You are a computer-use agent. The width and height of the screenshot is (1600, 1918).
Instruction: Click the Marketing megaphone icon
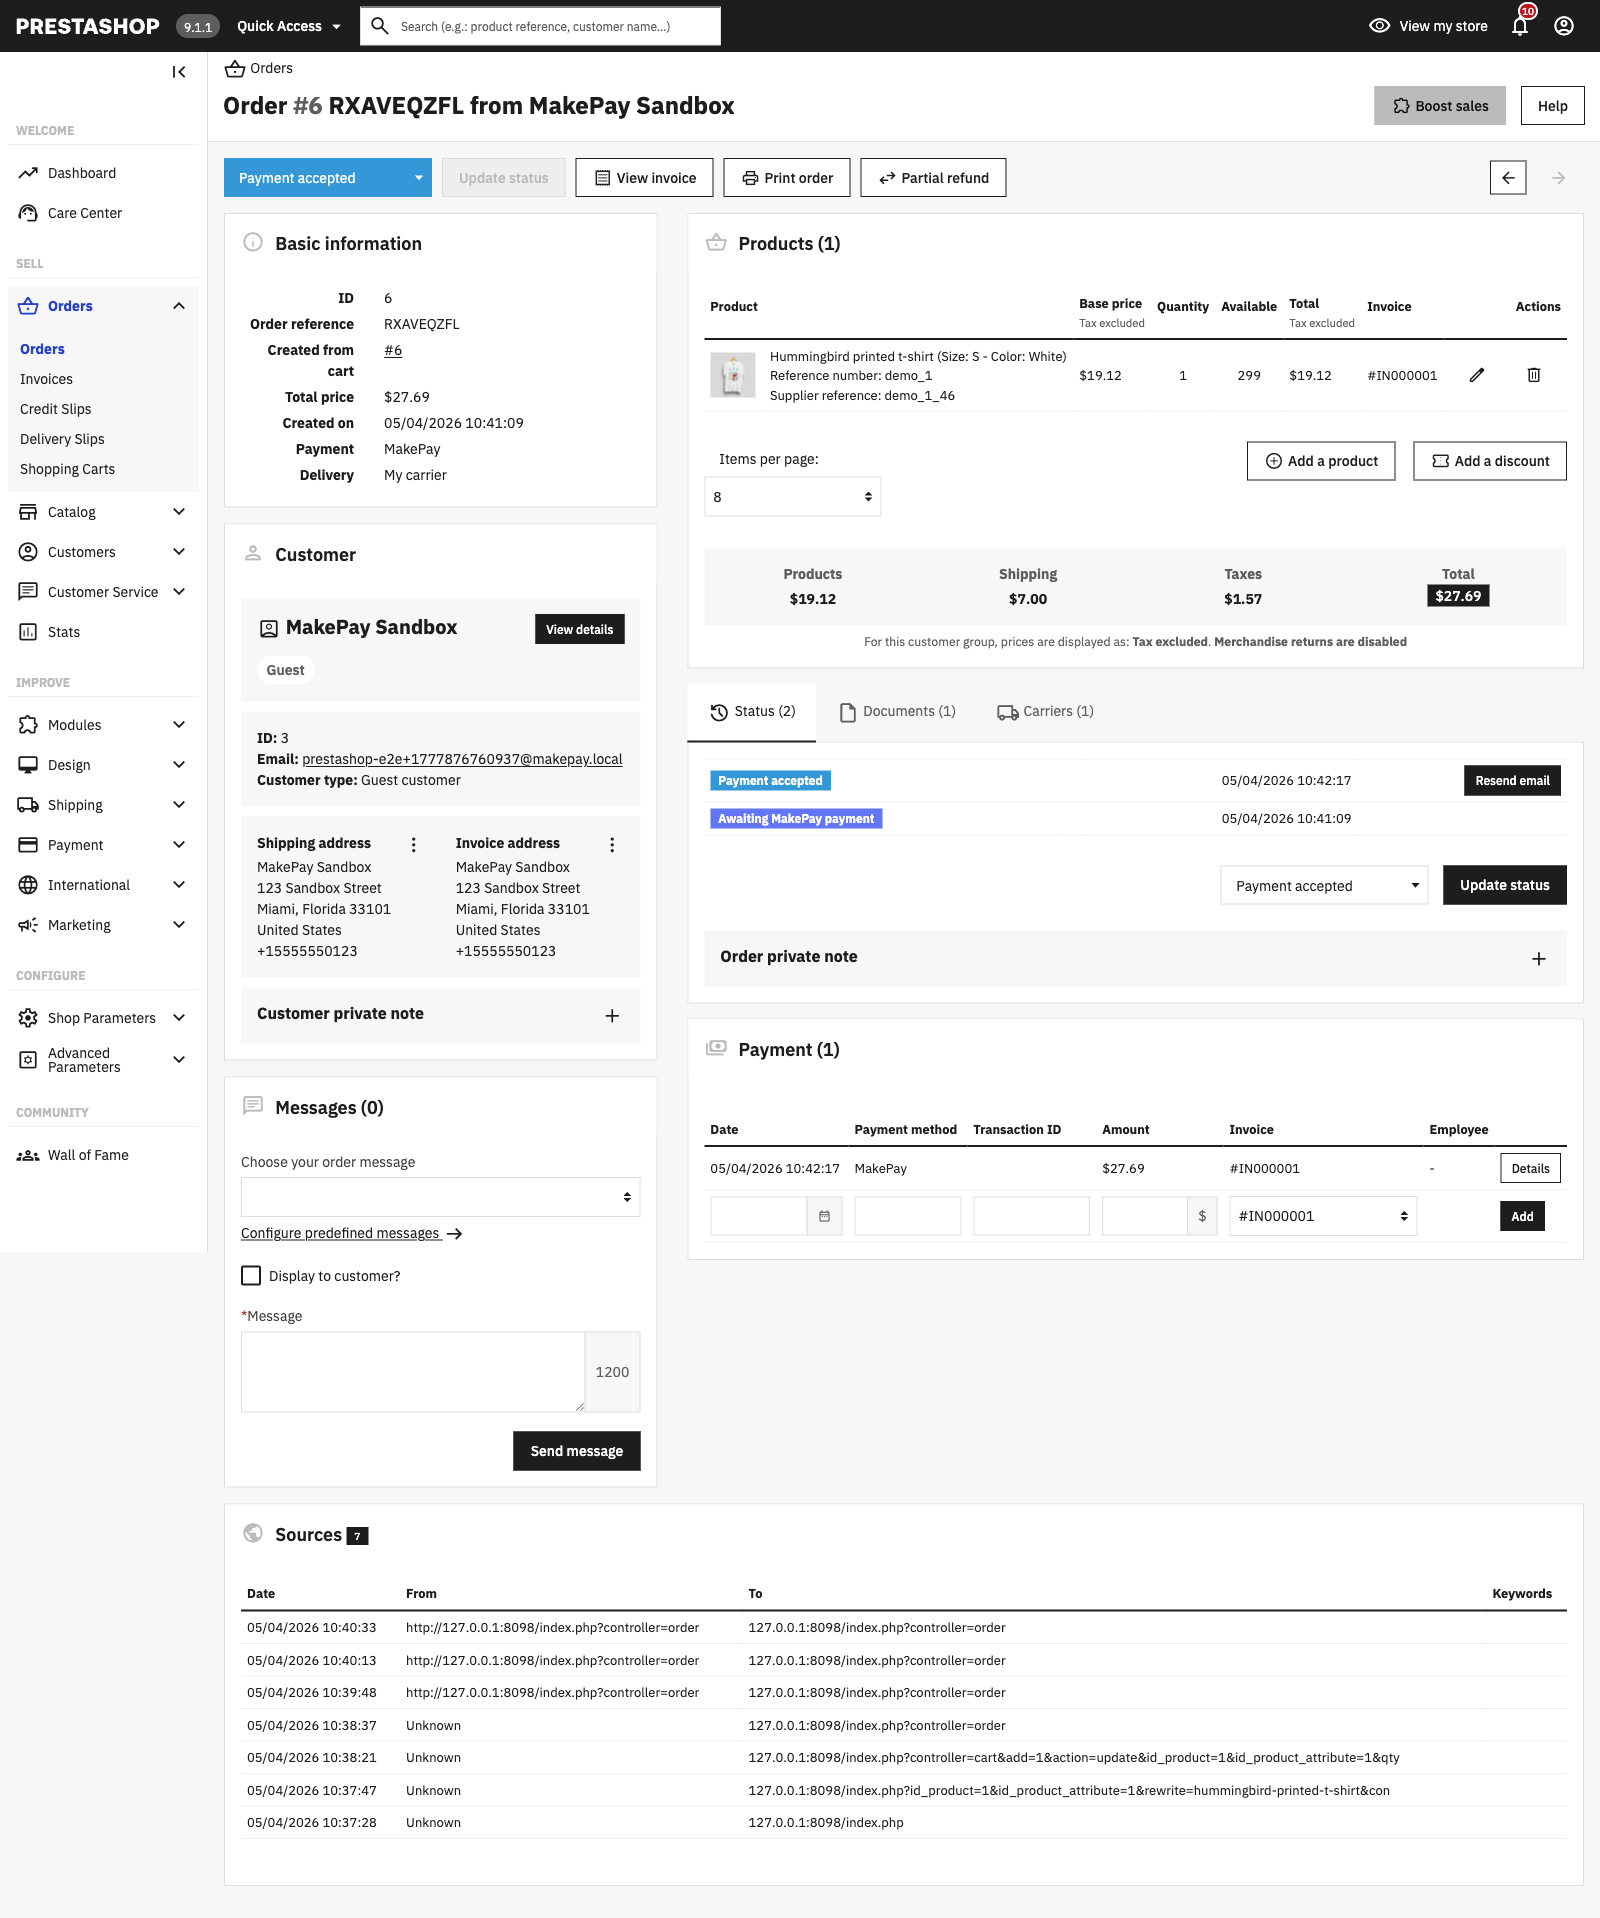[x=28, y=925]
